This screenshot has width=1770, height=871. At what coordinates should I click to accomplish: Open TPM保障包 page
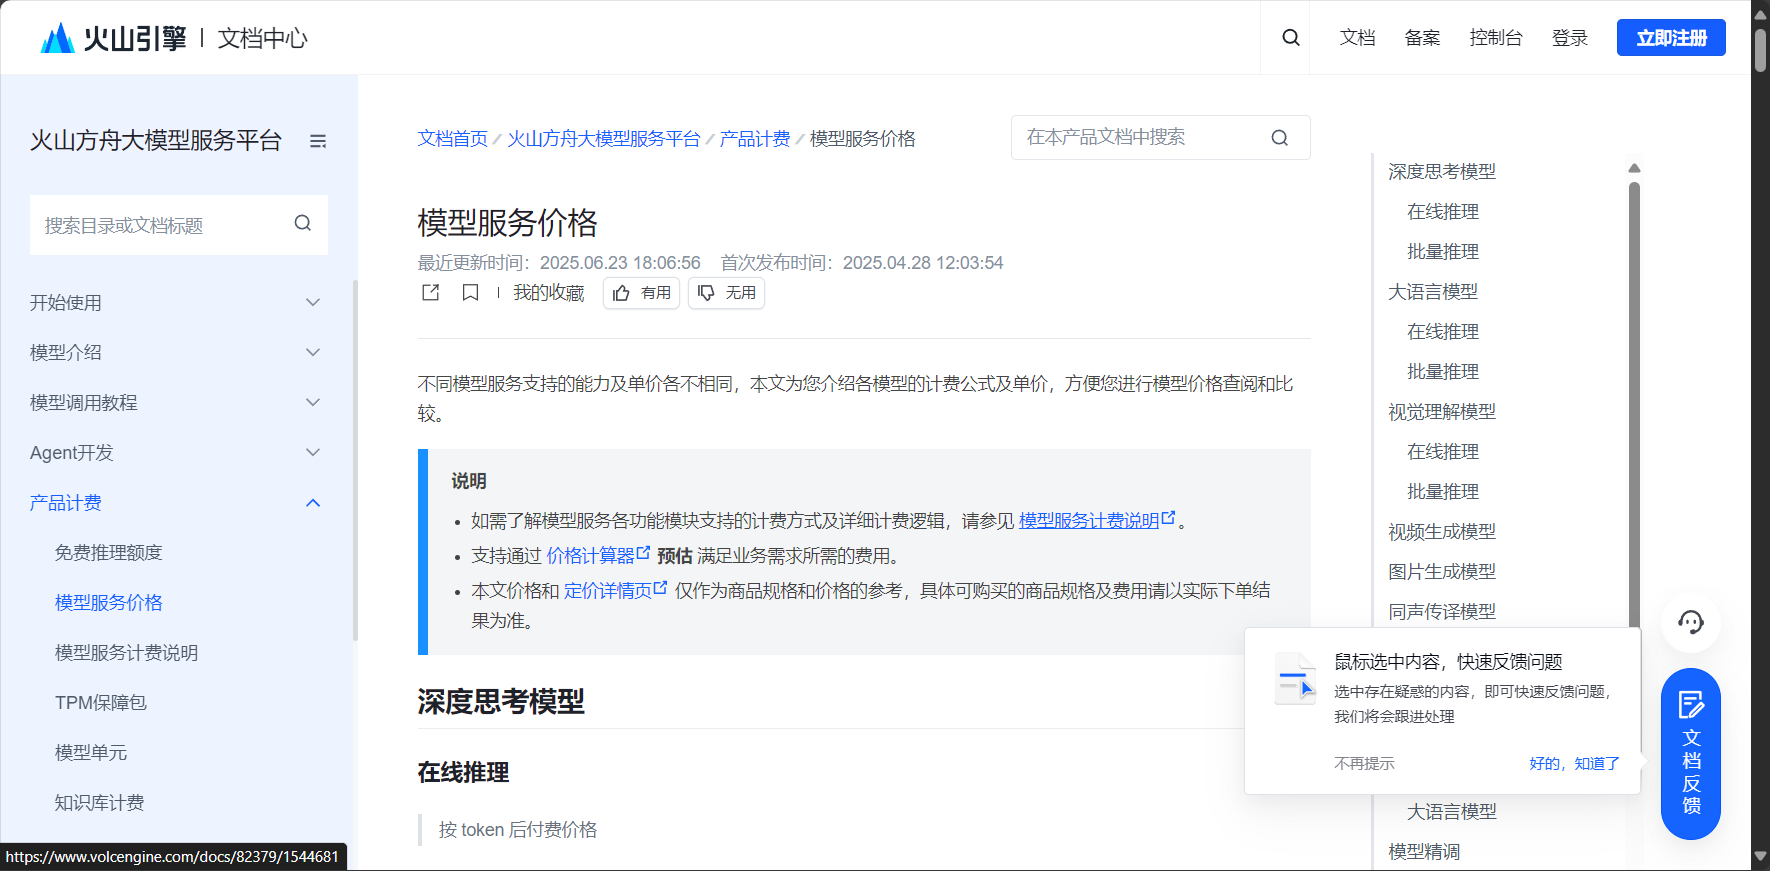click(x=100, y=702)
